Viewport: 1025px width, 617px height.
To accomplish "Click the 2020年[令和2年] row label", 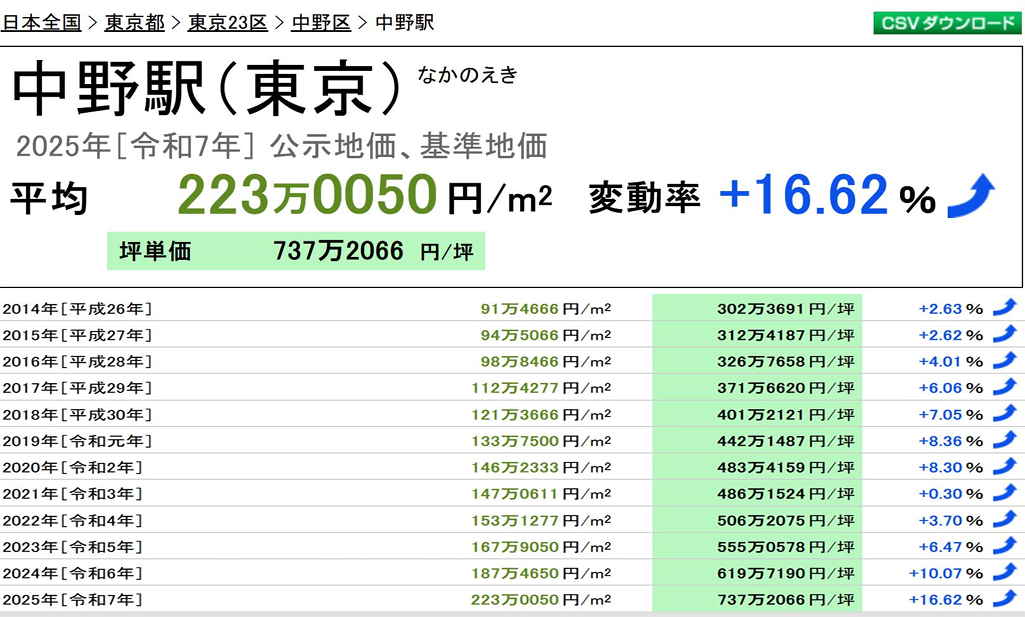I will pyautogui.click(x=73, y=467).
